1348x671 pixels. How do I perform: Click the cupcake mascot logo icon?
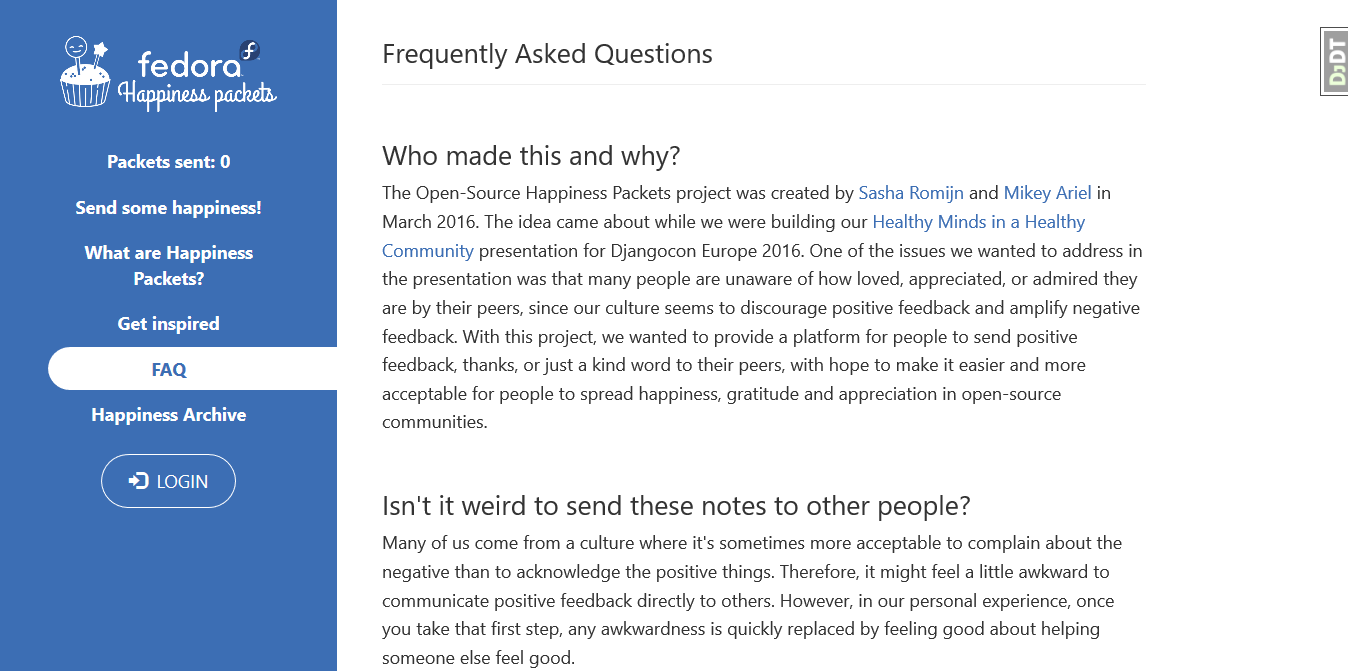pos(85,72)
